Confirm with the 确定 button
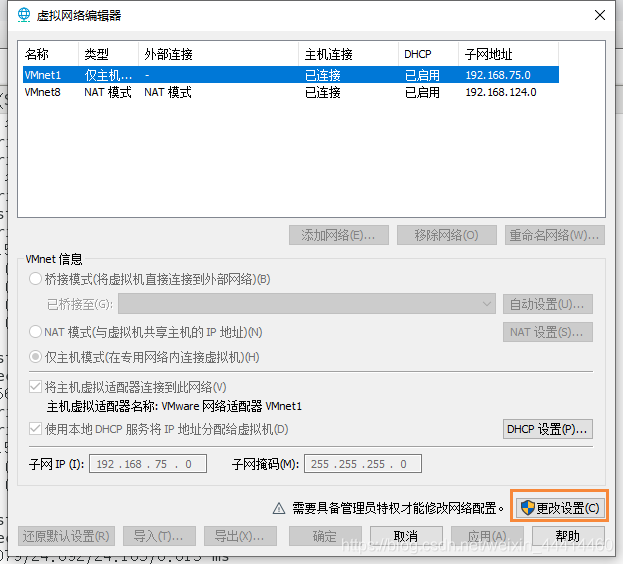The image size is (623, 564). click(325, 536)
